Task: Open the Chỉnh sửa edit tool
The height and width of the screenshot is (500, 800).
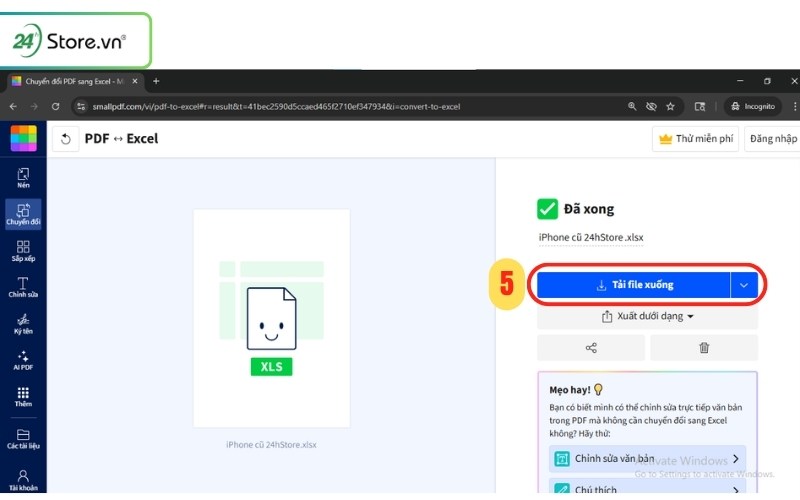Action: [x=23, y=287]
